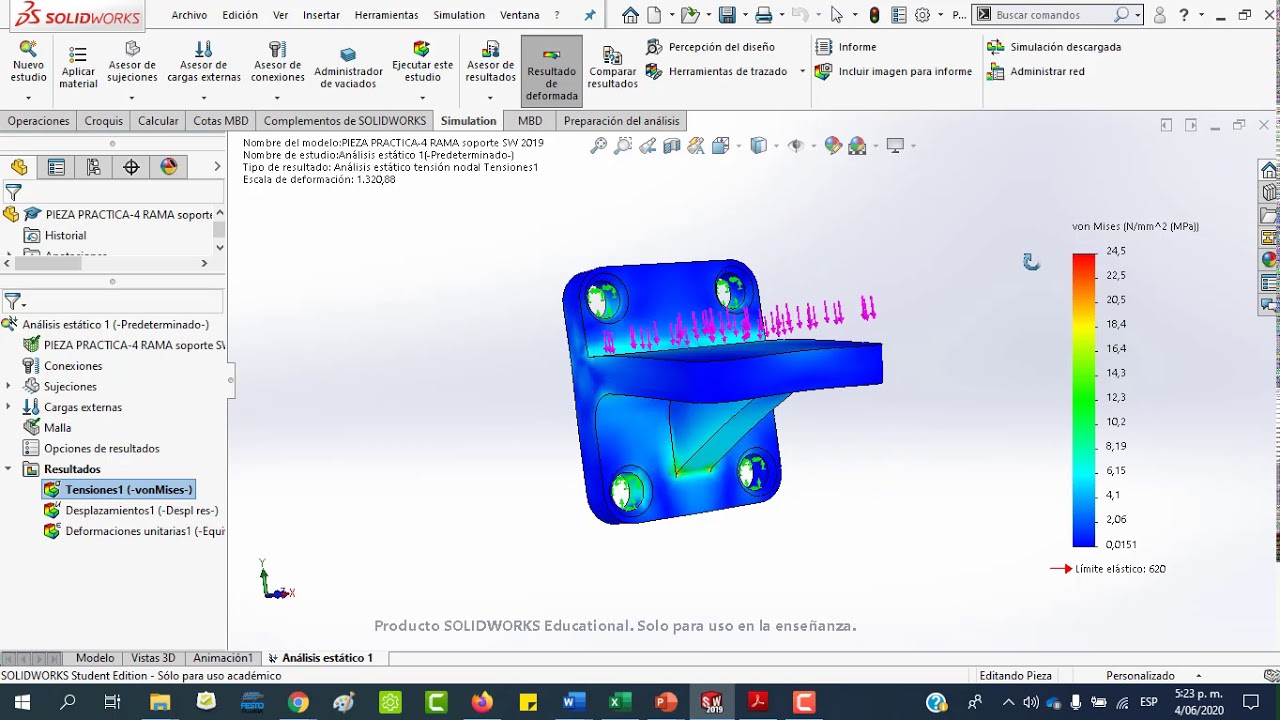Expand the Cargas externas tree node

[9, 407]
